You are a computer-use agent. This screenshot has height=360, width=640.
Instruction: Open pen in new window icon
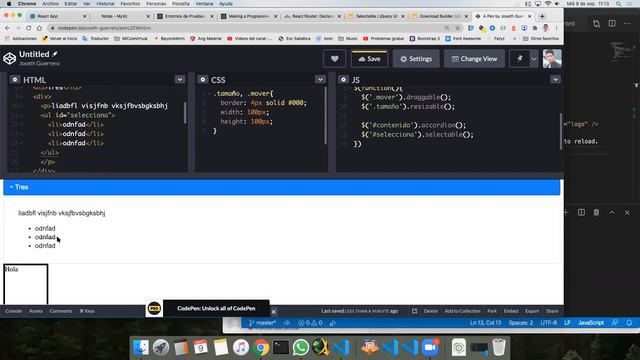tap(414, 311)
